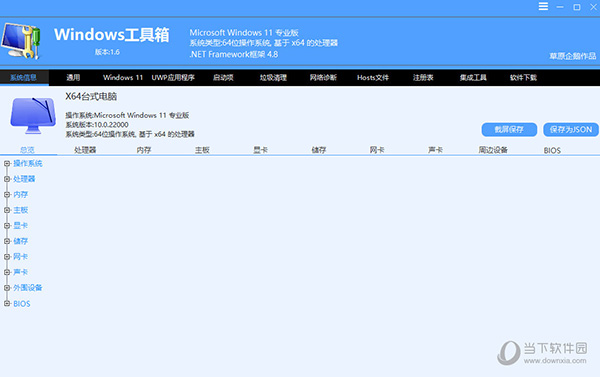Click the blue desktop computer icon
The width and height of the screenshot is (600, 377).
[33, 115]
